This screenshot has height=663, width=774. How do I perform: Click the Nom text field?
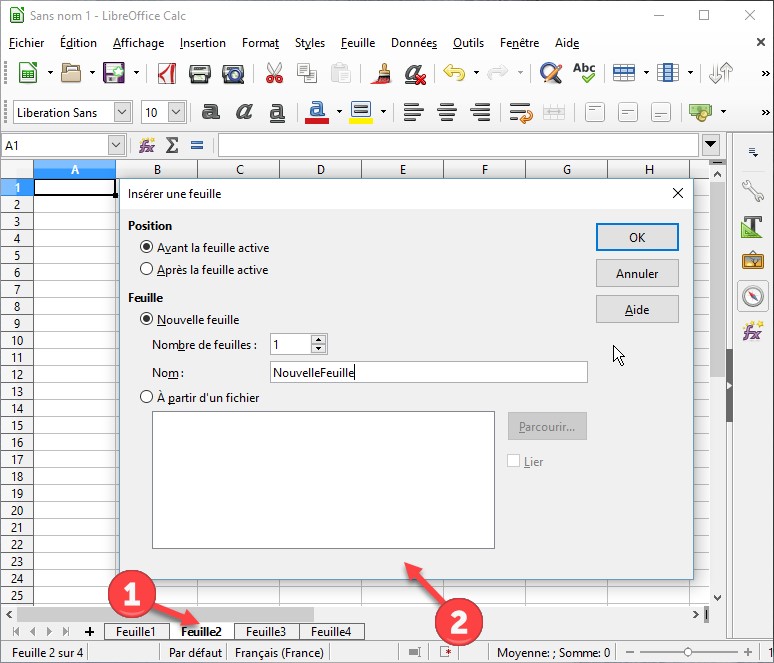click(429, 372)
